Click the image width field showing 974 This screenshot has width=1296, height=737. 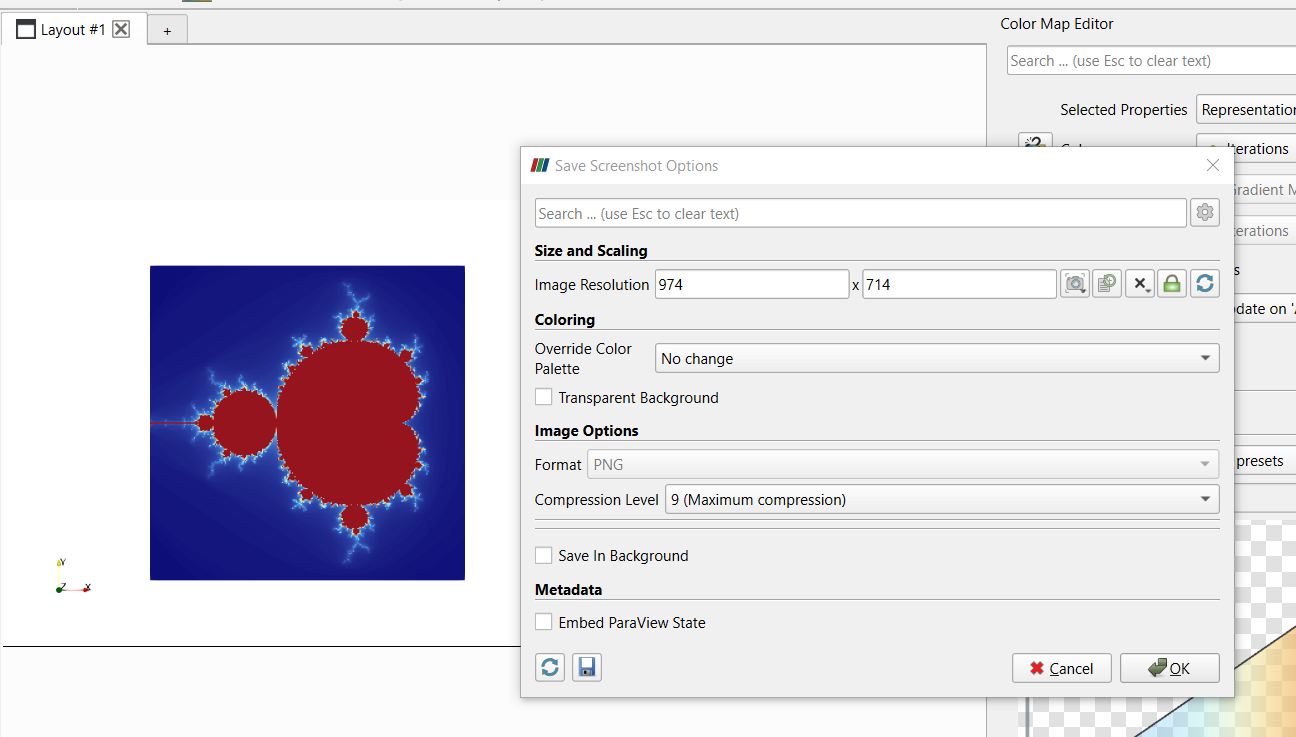click(x=751, y=284)
